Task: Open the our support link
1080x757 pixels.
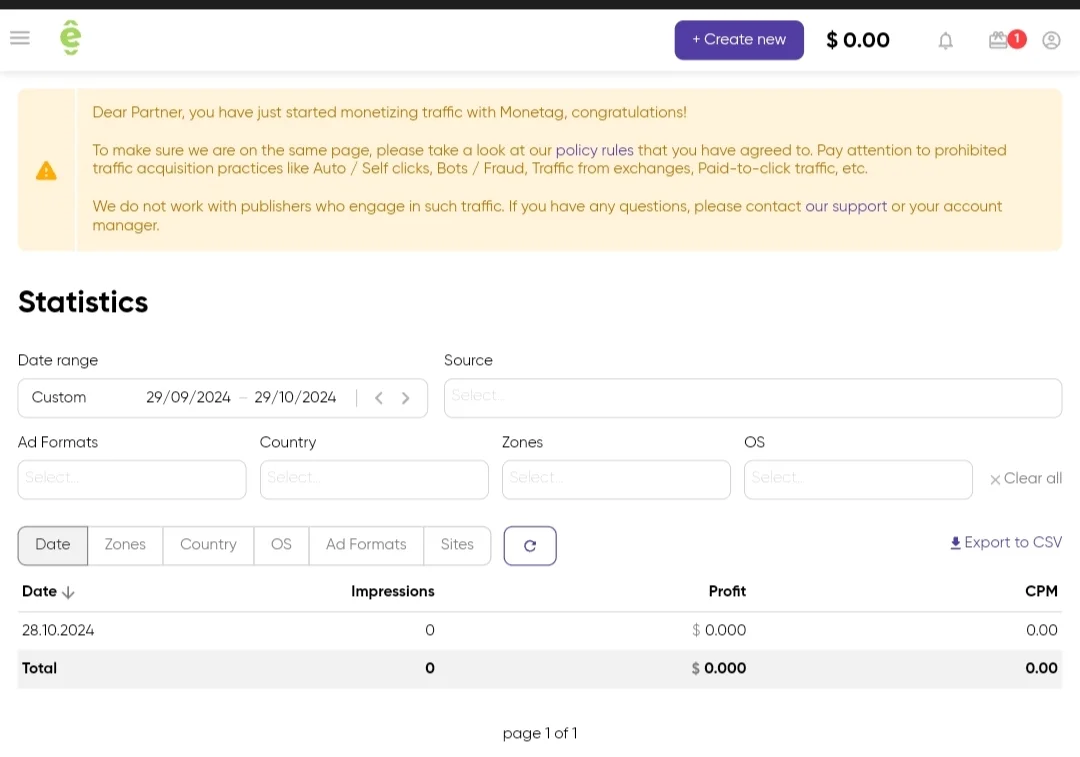Action: tap(846, 206)
